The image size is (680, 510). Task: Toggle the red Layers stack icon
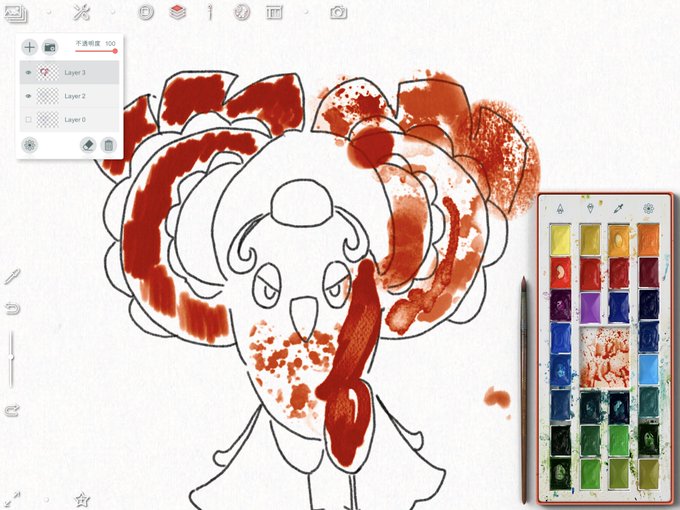click(177, 12)
